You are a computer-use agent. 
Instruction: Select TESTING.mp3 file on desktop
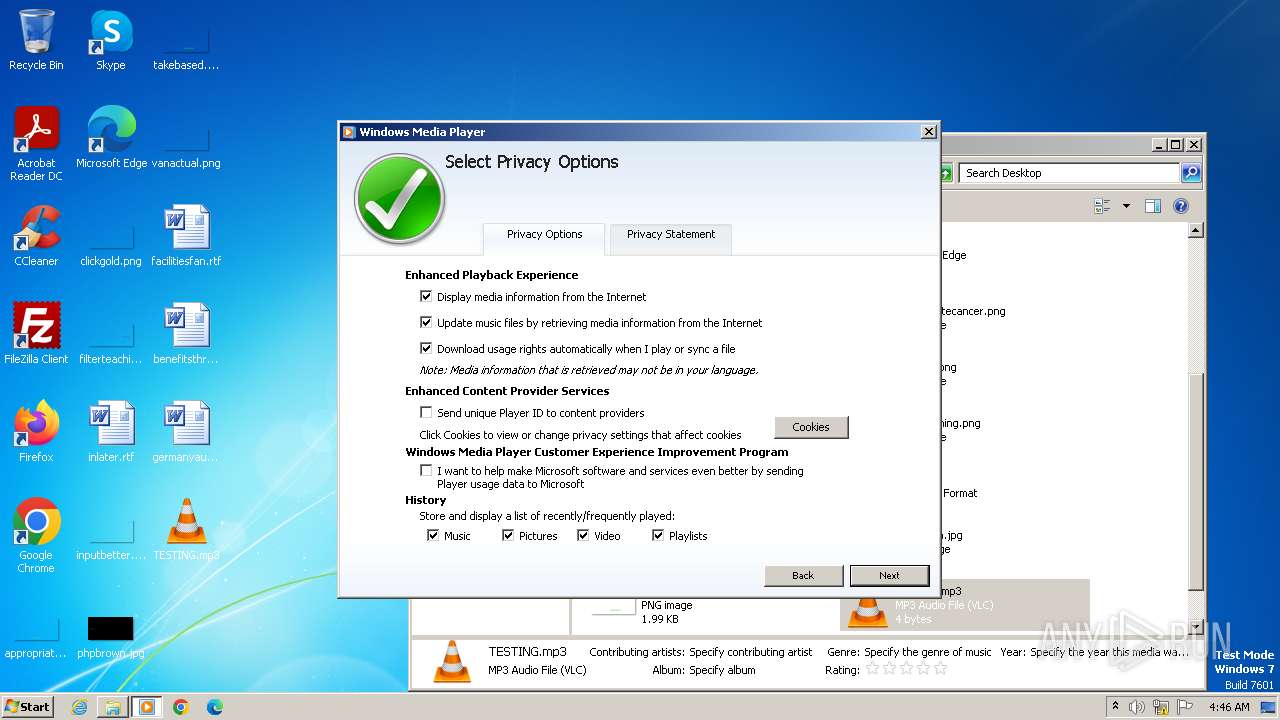click(186, 530)
